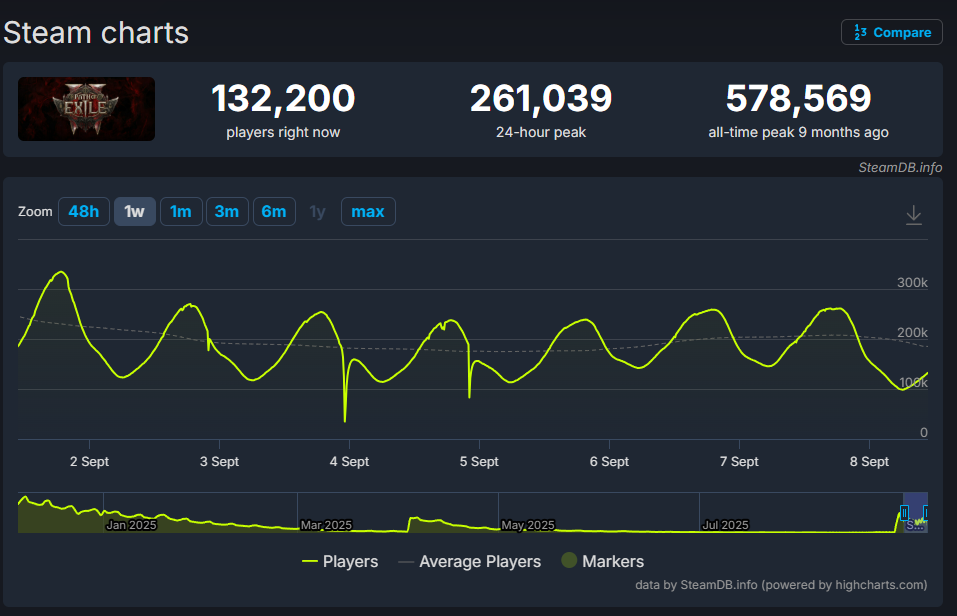This screenshot has height=616, width=957.
Task: Toggle the Average Players legend item
Action: tap(469, 561)
